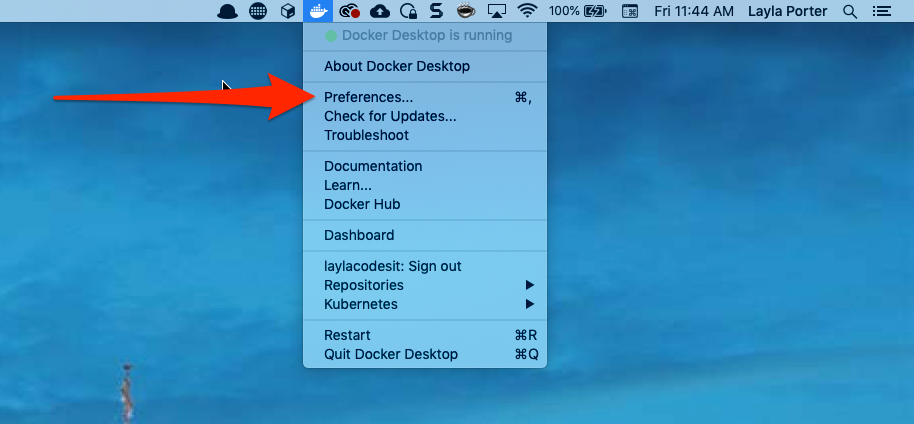Click the Fri 11:44 AM clock

point(693,11)
